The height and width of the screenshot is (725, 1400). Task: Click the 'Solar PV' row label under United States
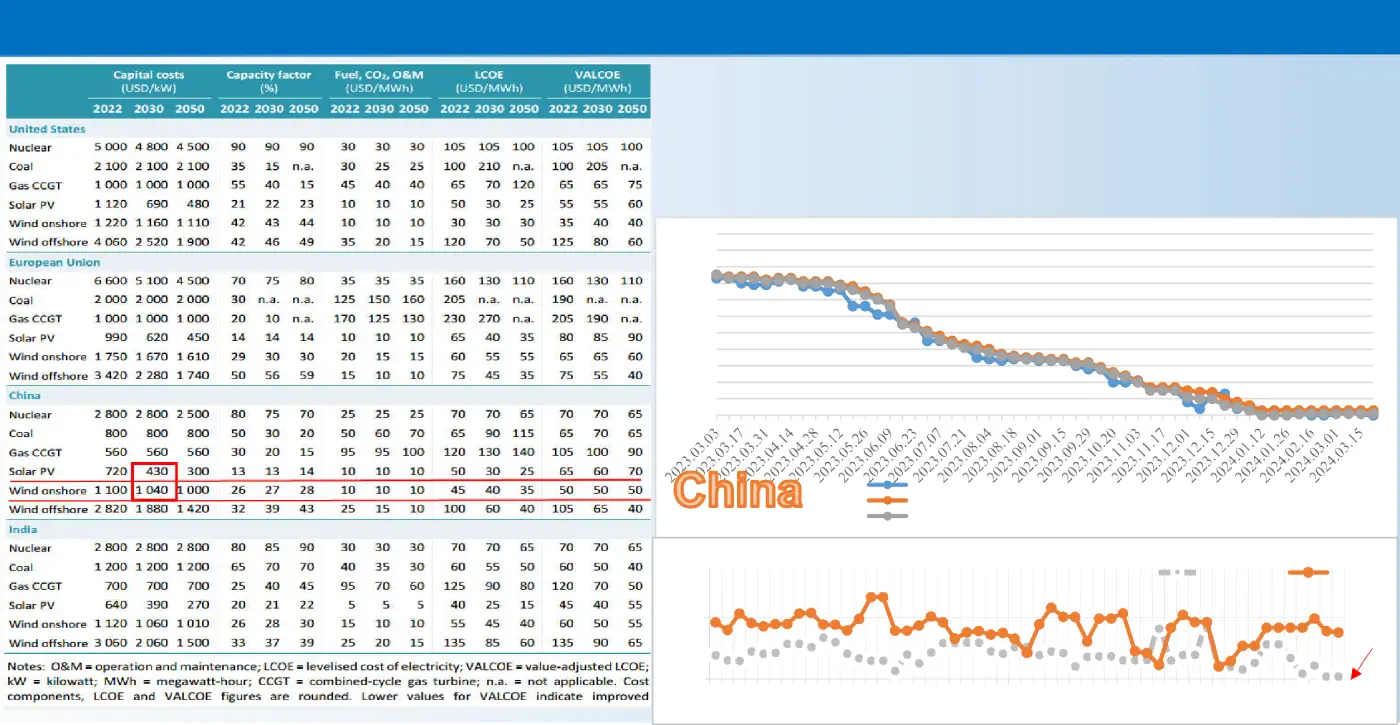(x=31, y=205)
